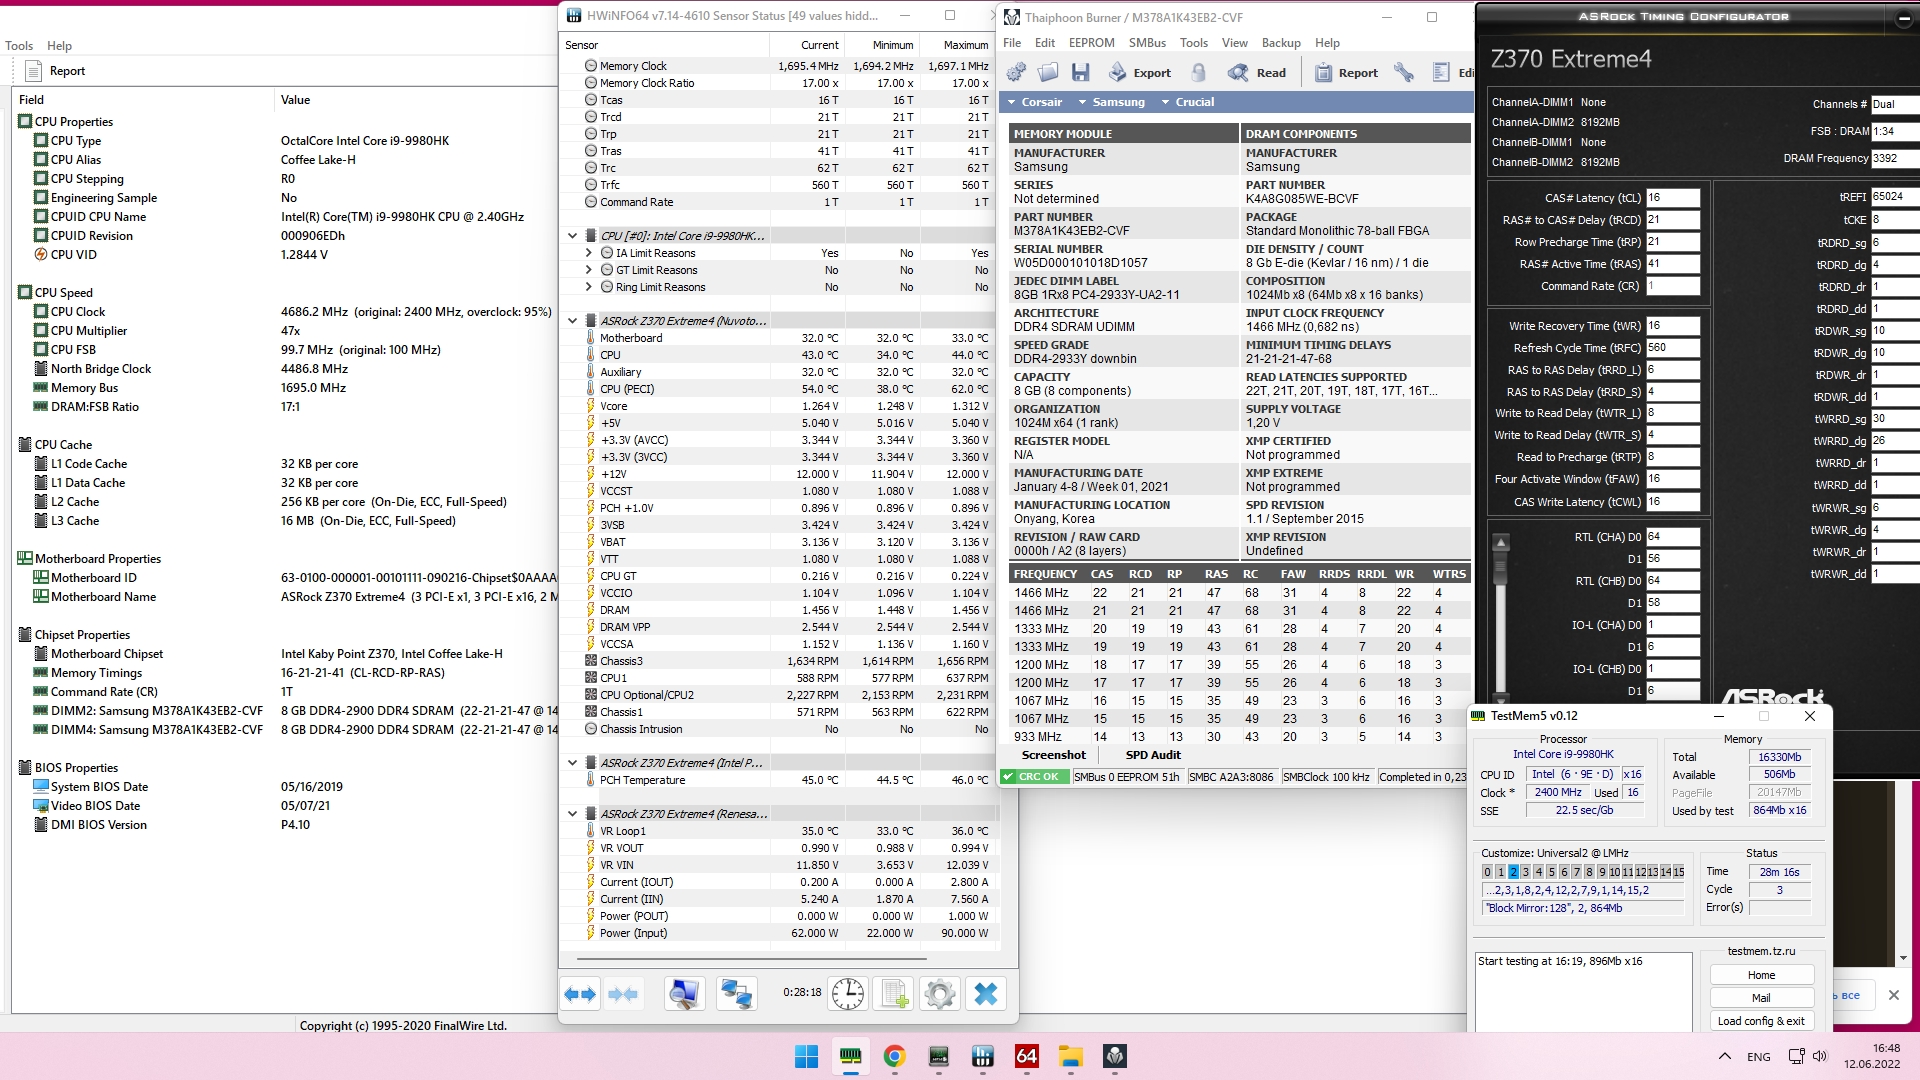Click the open folder icon in Thaiphoon toolbar
The width and height of the screenshot is (1920, 1080).
[x=1048, y=72]
